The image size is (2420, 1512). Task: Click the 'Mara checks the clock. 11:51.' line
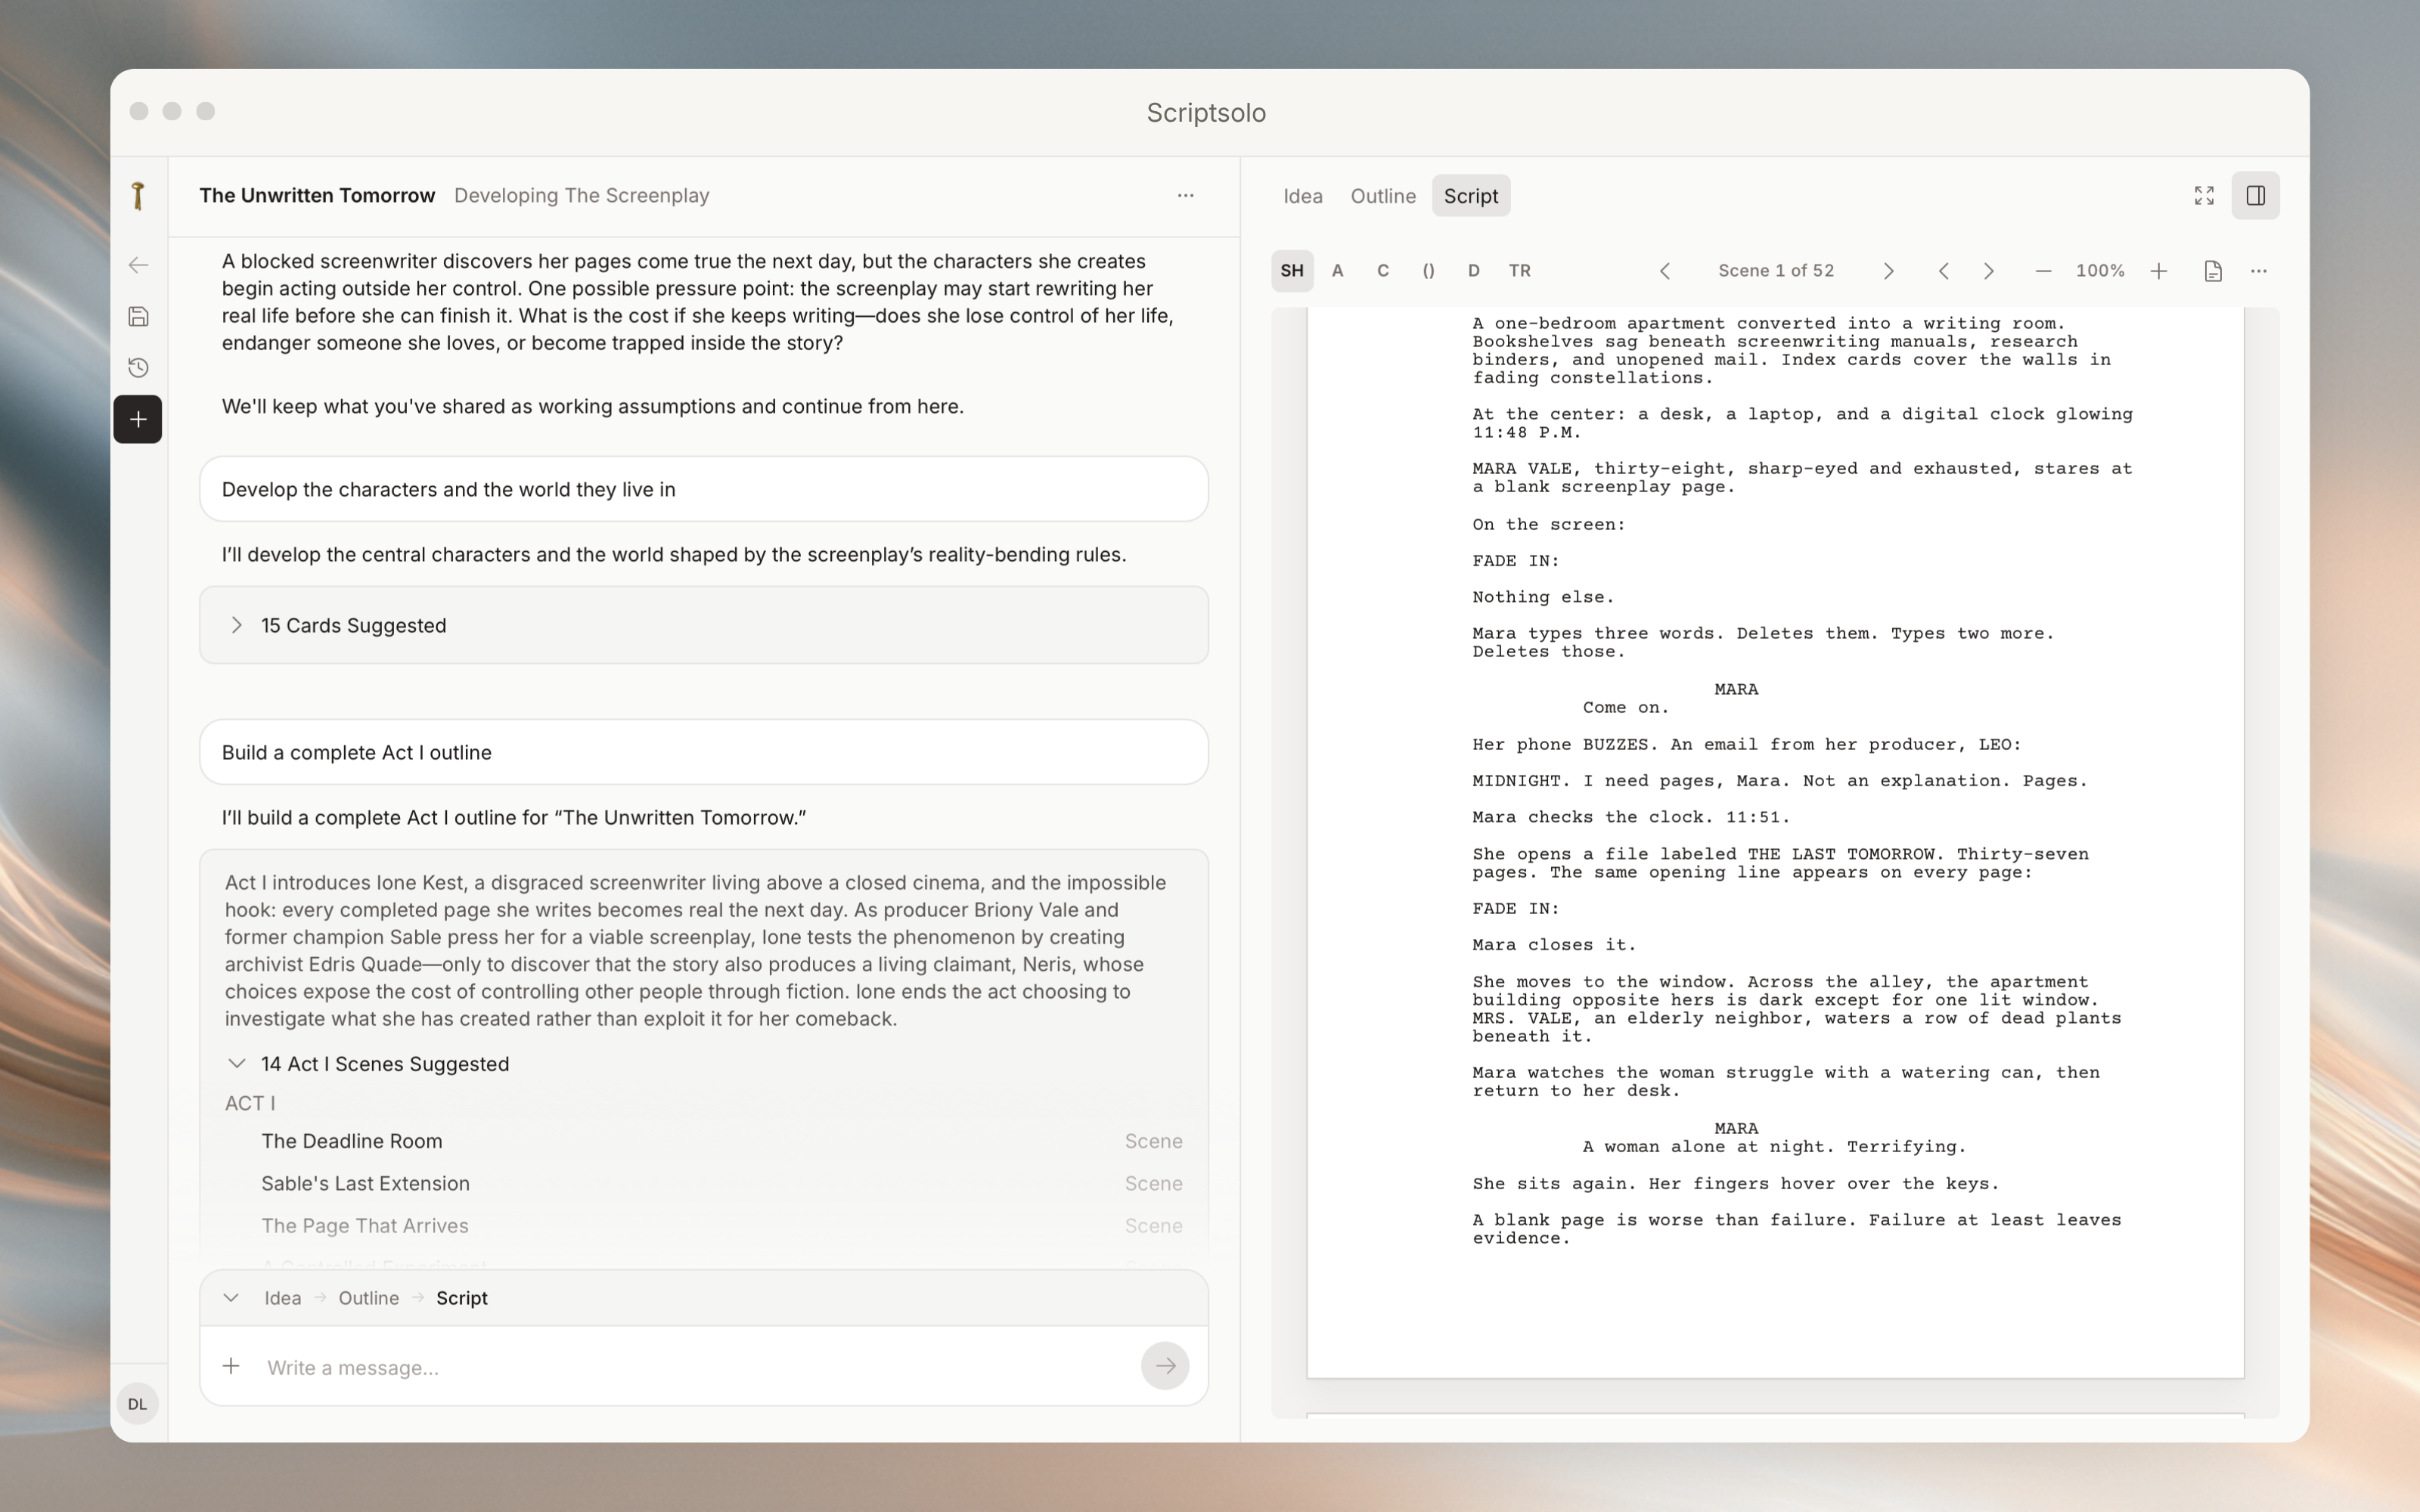click(x=1631, y=817)
